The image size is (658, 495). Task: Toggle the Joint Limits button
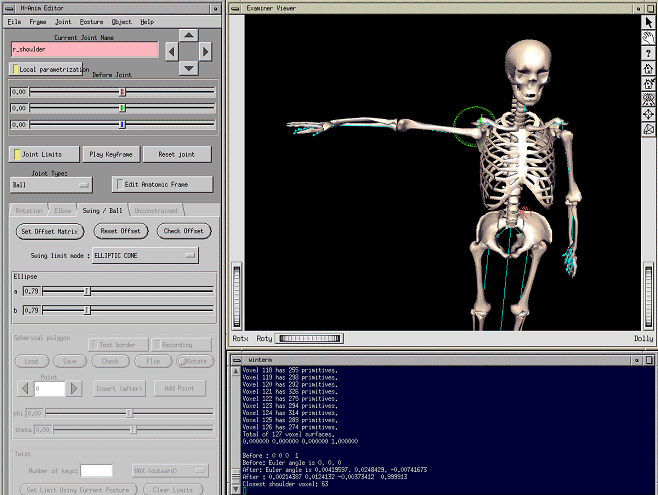coord(44,155)
